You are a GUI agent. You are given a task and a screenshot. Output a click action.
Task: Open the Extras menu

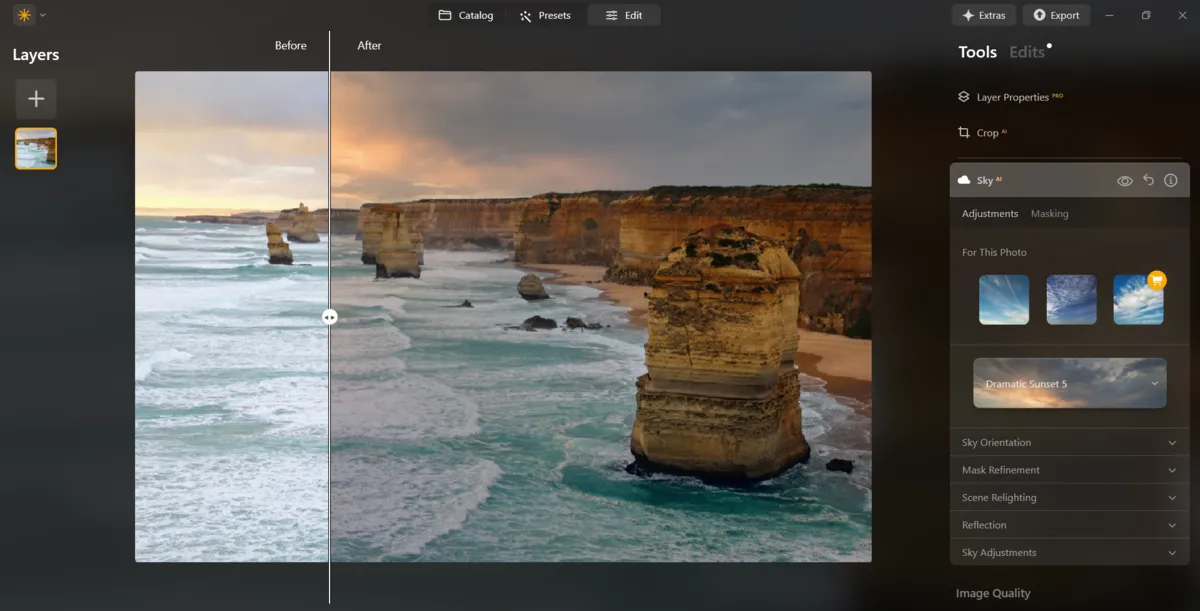pyautogui.click(x=983, y=15)
